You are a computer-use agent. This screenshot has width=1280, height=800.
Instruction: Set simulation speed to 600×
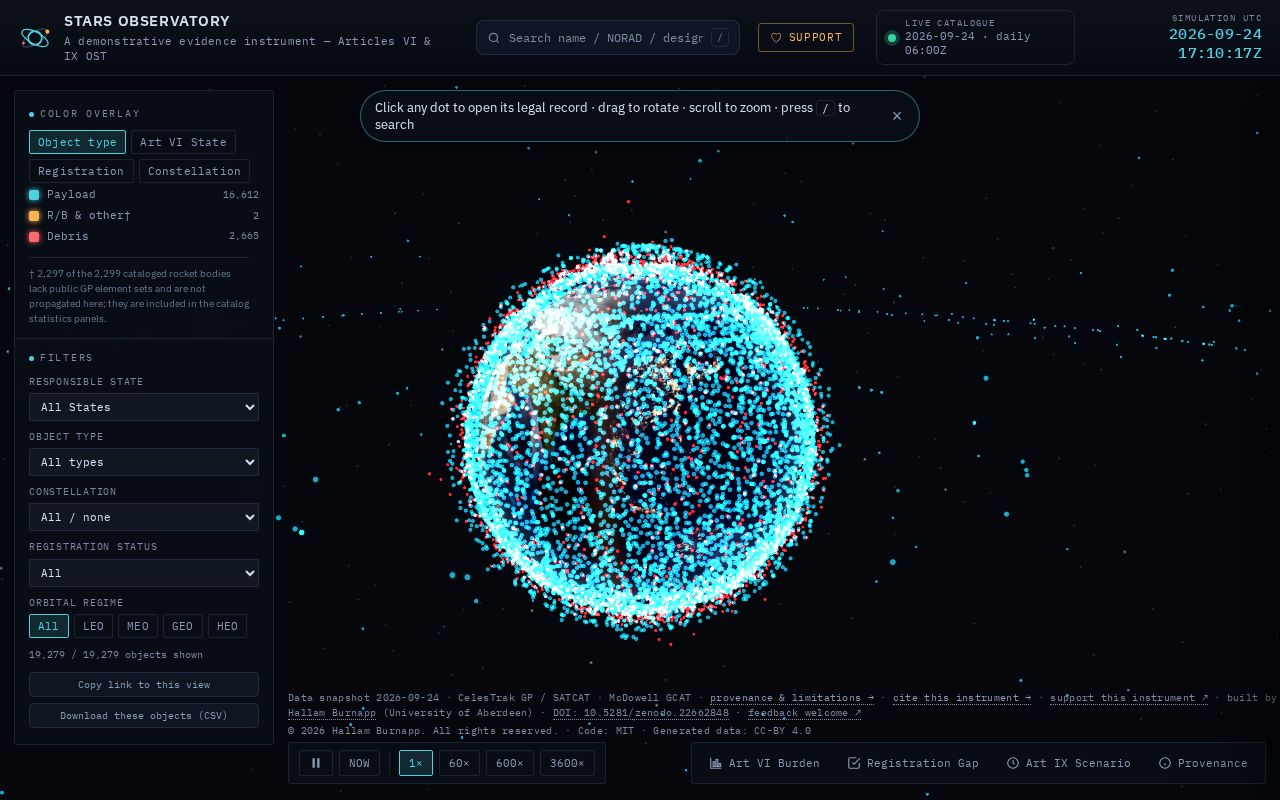point(510,763)
